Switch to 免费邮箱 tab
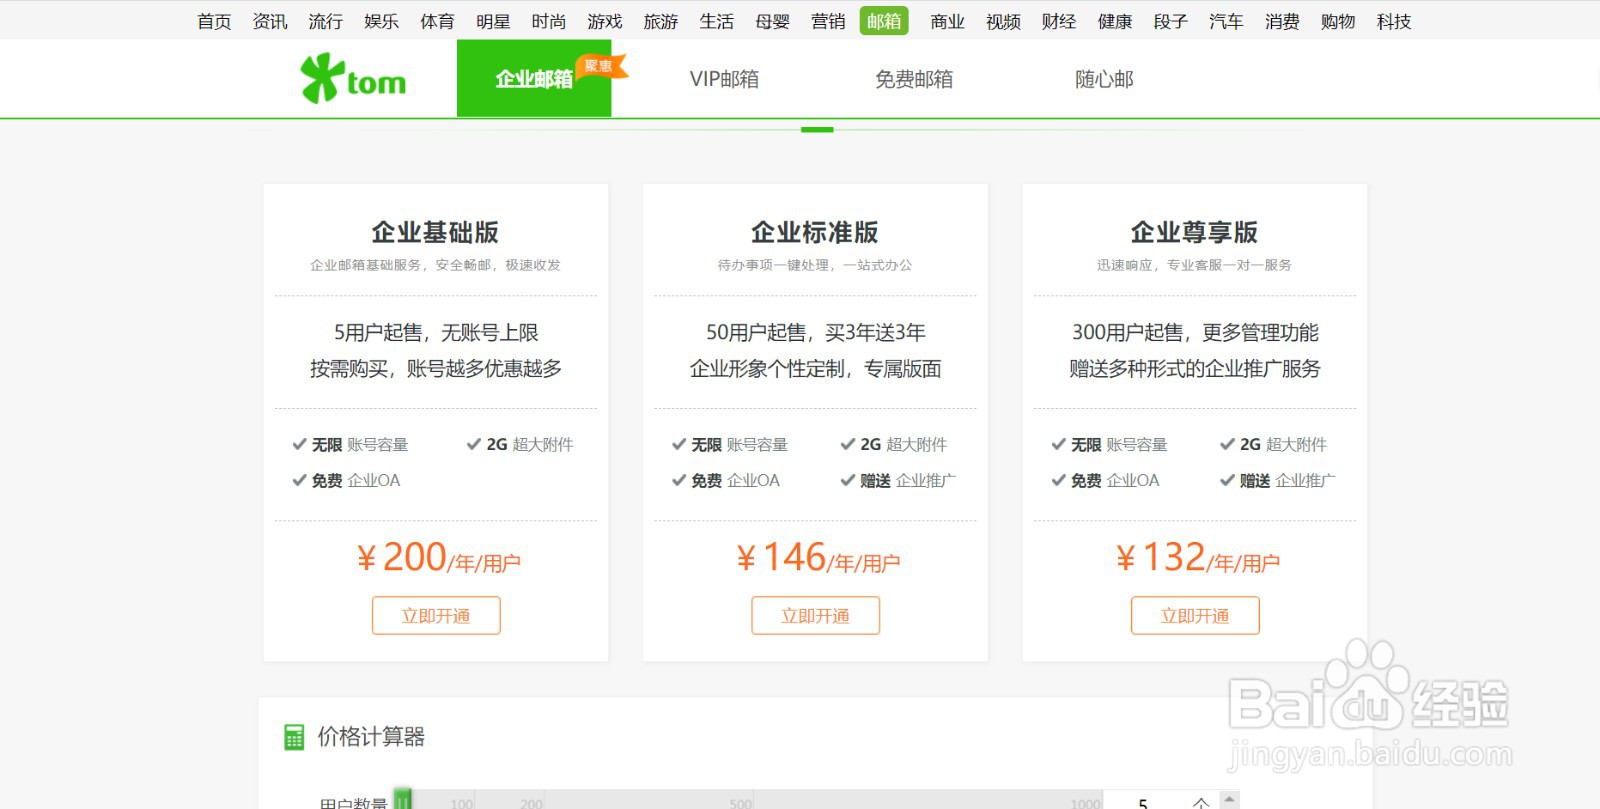The height and width of the screenshot is (809, 1600). tap(914, 79)
